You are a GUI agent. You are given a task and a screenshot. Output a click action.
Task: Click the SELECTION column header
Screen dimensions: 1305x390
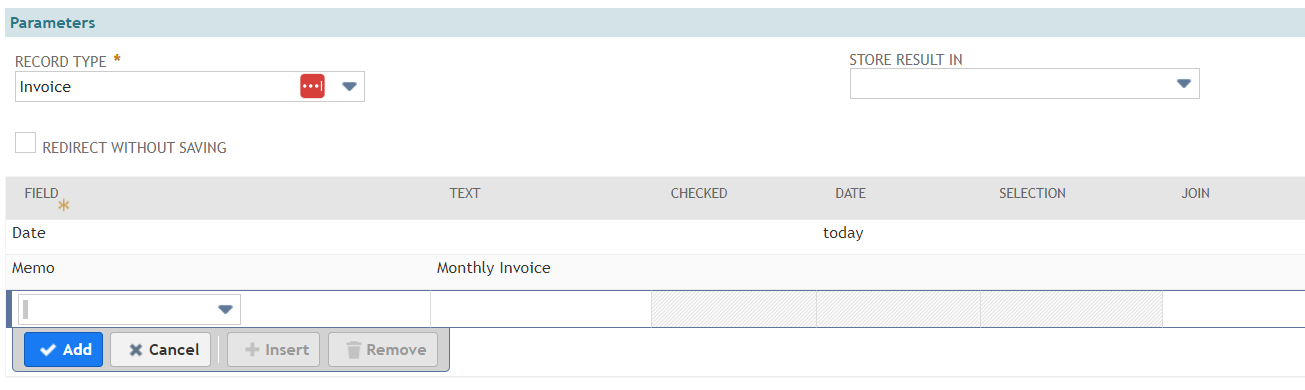tap(1032, 193)
